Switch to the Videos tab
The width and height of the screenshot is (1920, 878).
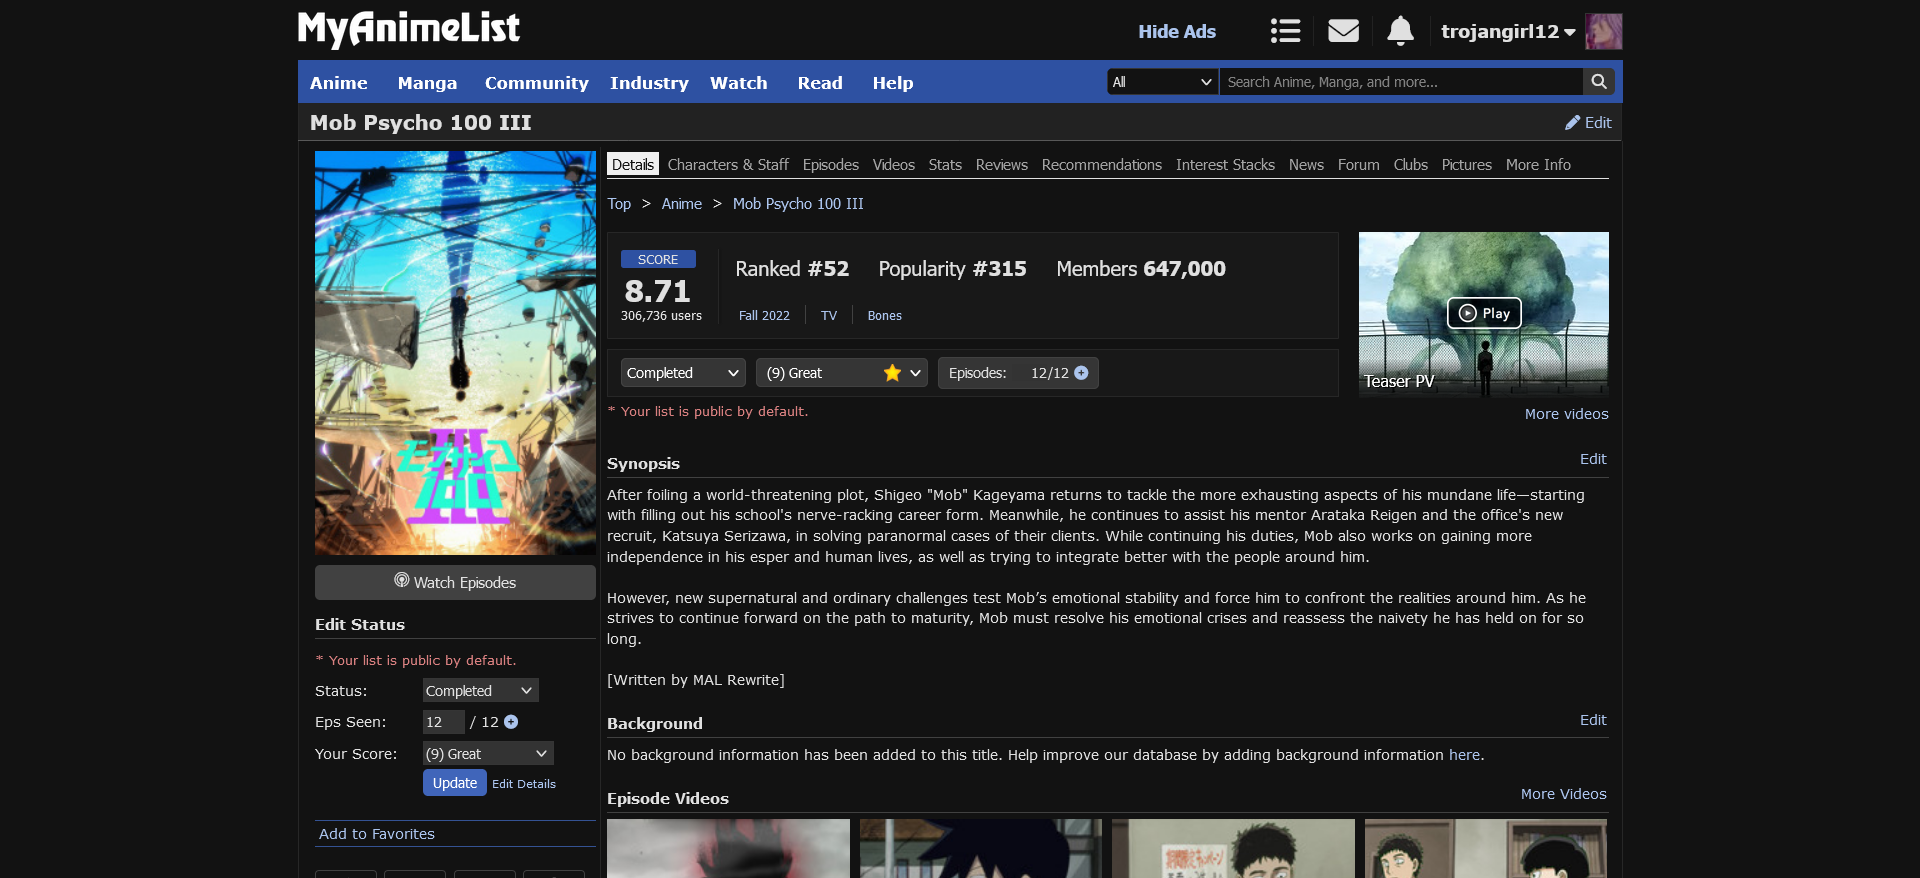(894, 164)
